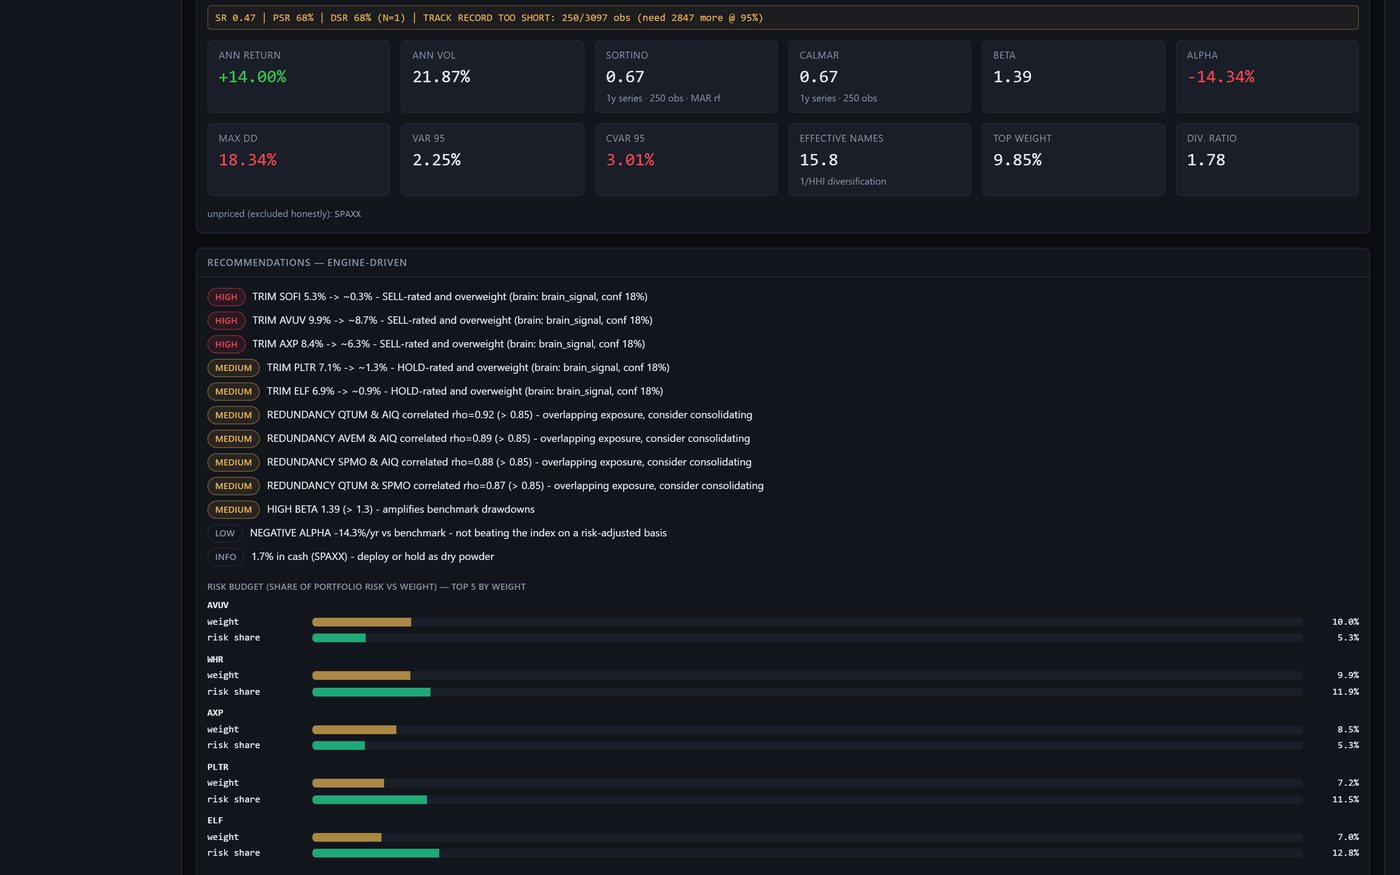This screenshot has width=1400, height=875.
Task: Click the WHR risk share value 11.9%
Action: (x=1345, y=692)
